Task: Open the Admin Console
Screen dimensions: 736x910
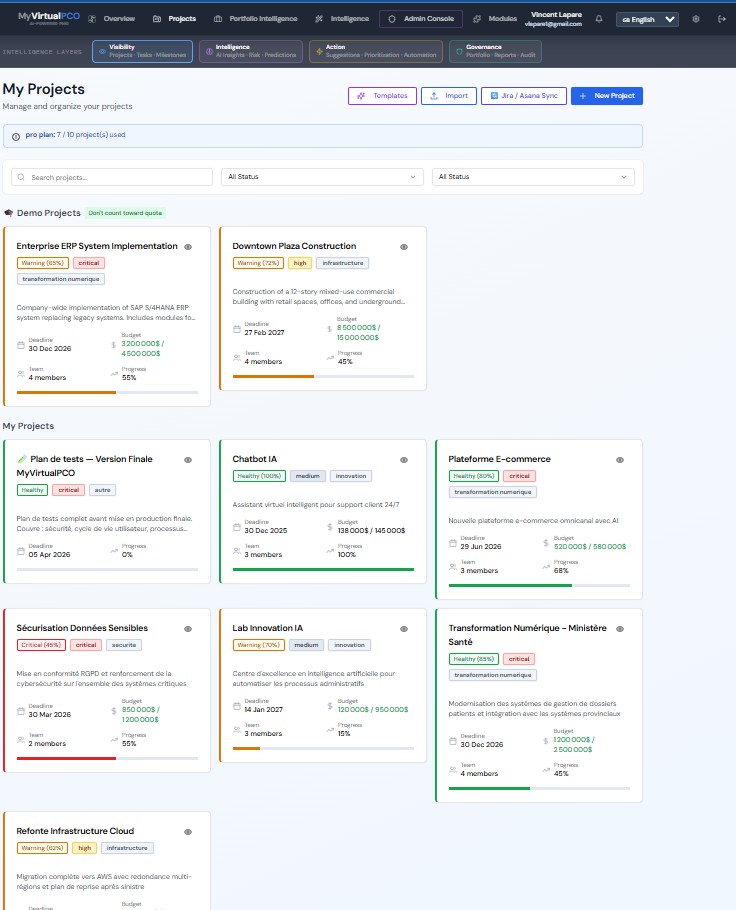Action: [421, 19]
